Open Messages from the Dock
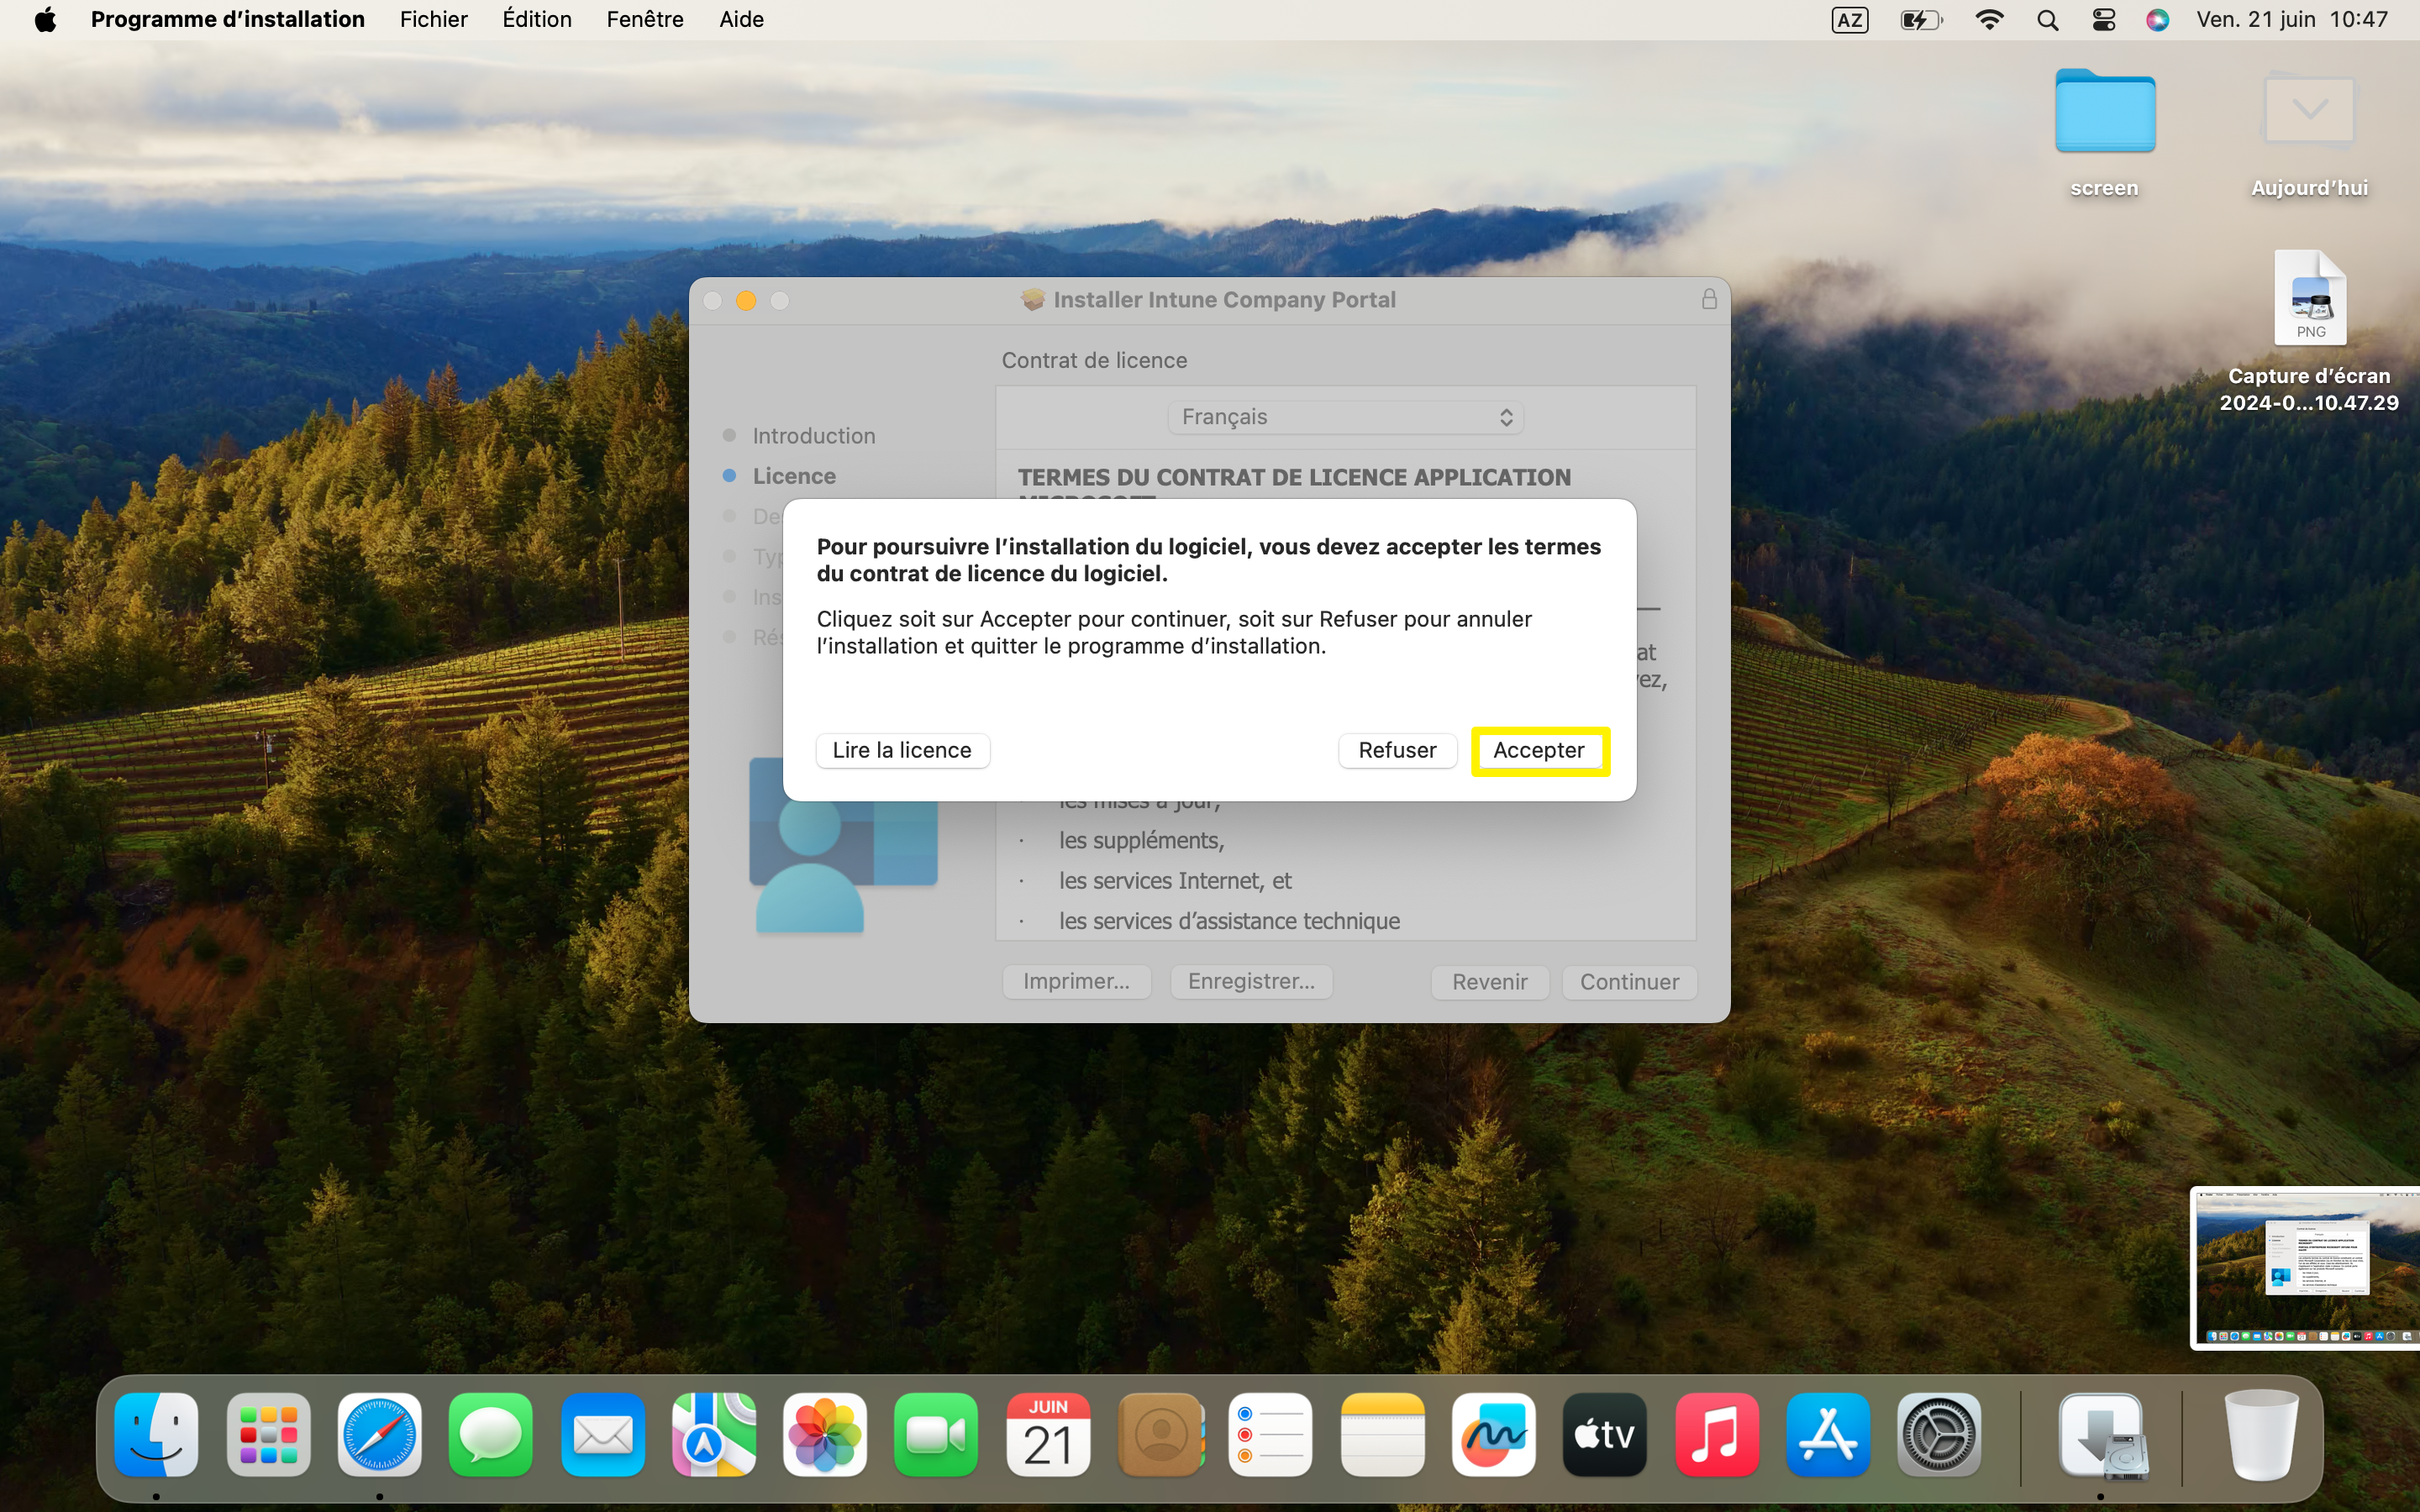 tap(491, 1435)
